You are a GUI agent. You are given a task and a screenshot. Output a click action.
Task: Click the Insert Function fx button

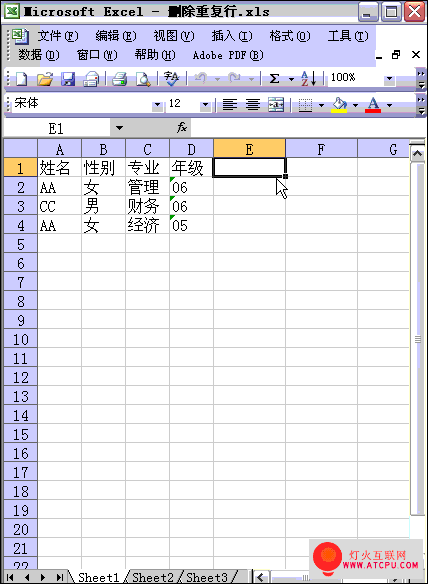pos(182,128)
